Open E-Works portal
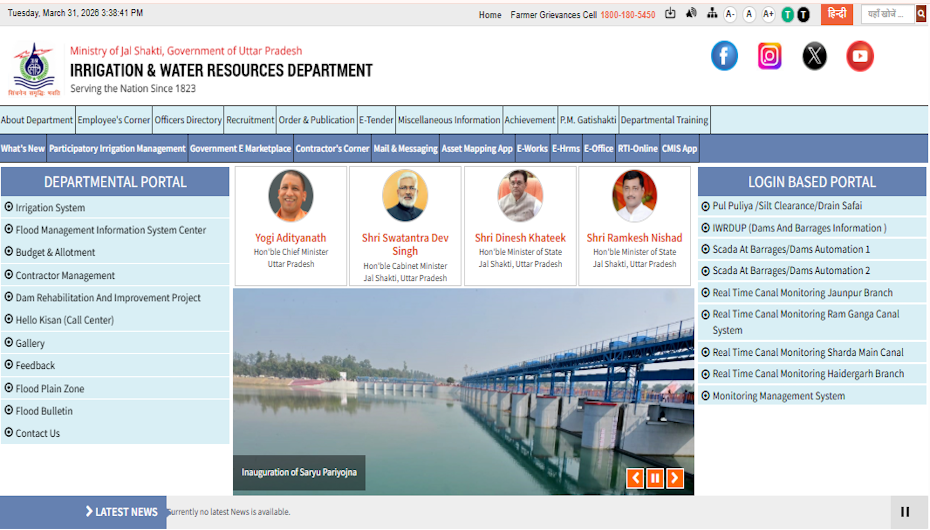 point(532,148)
